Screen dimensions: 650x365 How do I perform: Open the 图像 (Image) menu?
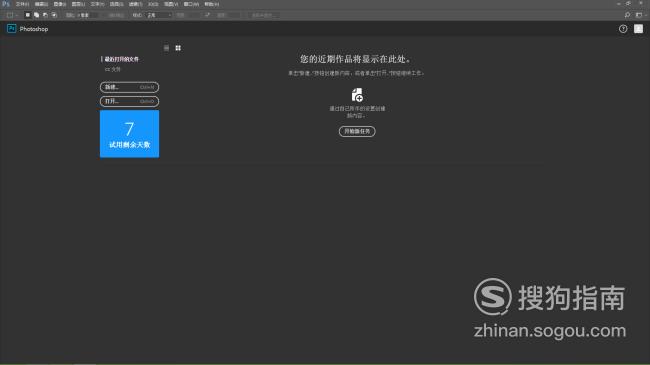pyautogui.click(x=60, y=4)
